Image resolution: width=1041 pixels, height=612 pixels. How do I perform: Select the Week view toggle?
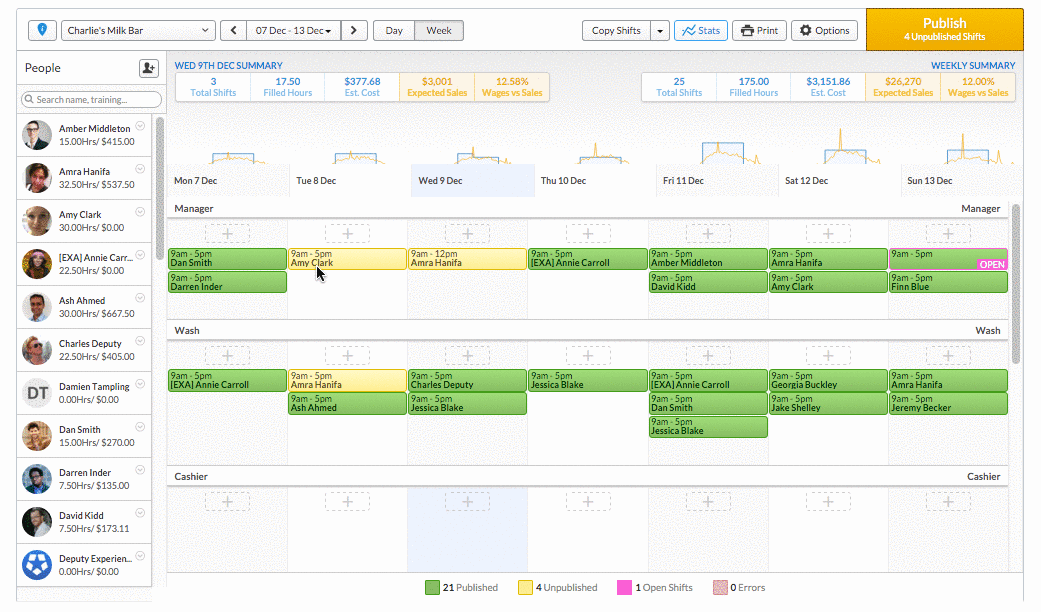click(x=439, y=30)
